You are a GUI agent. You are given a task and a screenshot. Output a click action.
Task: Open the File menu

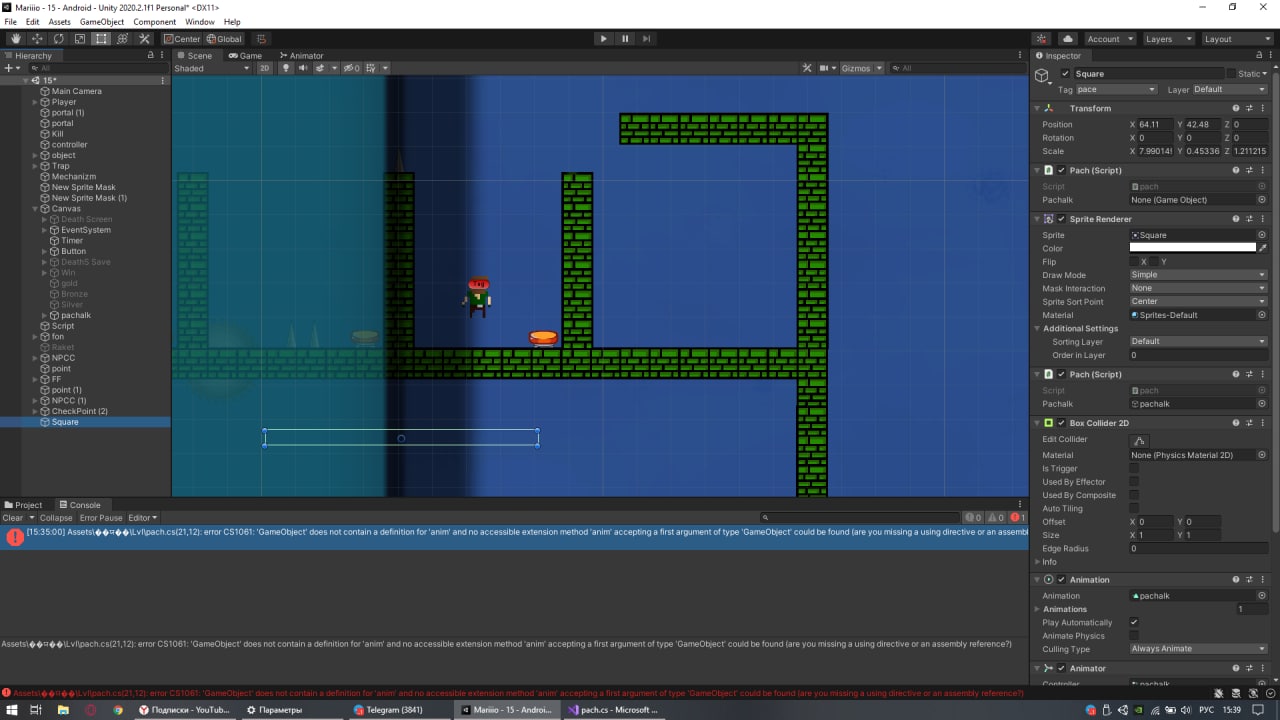coord(11,21)
